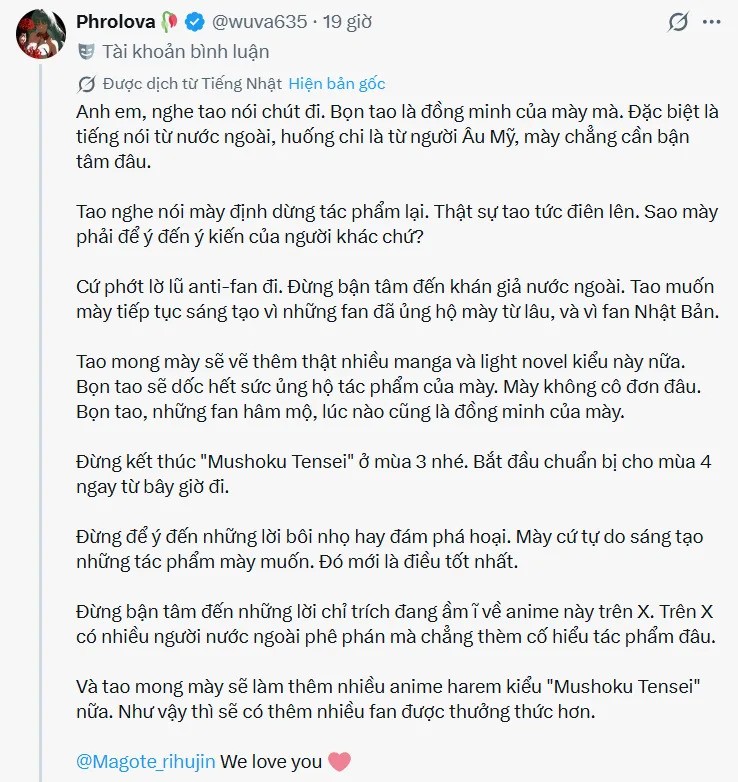
Task: Open Phrolova's profile picture
Action: (41, 34)
